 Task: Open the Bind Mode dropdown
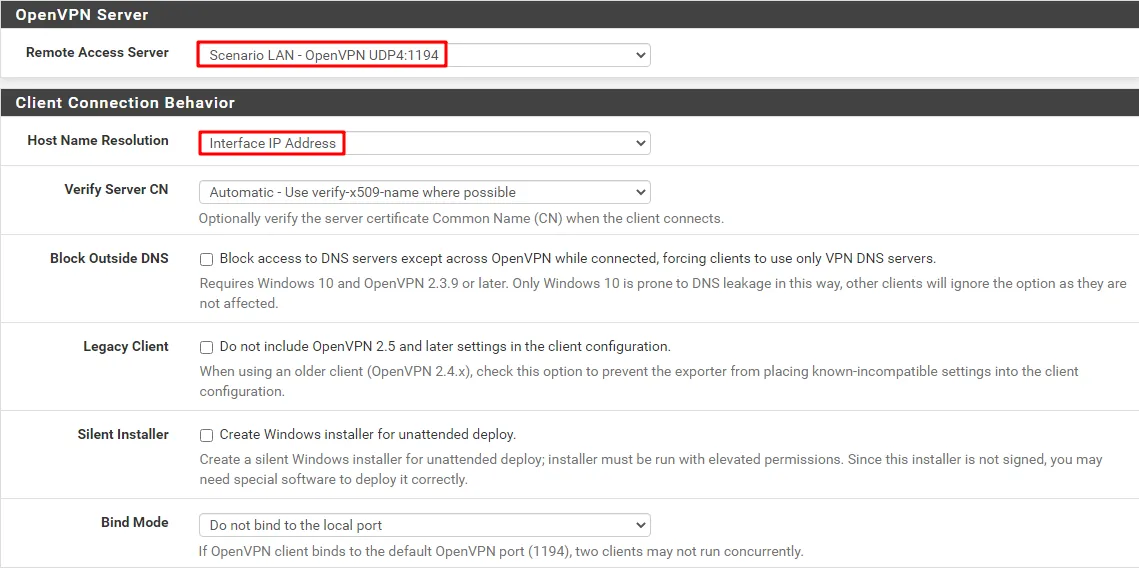pos(424,524)
